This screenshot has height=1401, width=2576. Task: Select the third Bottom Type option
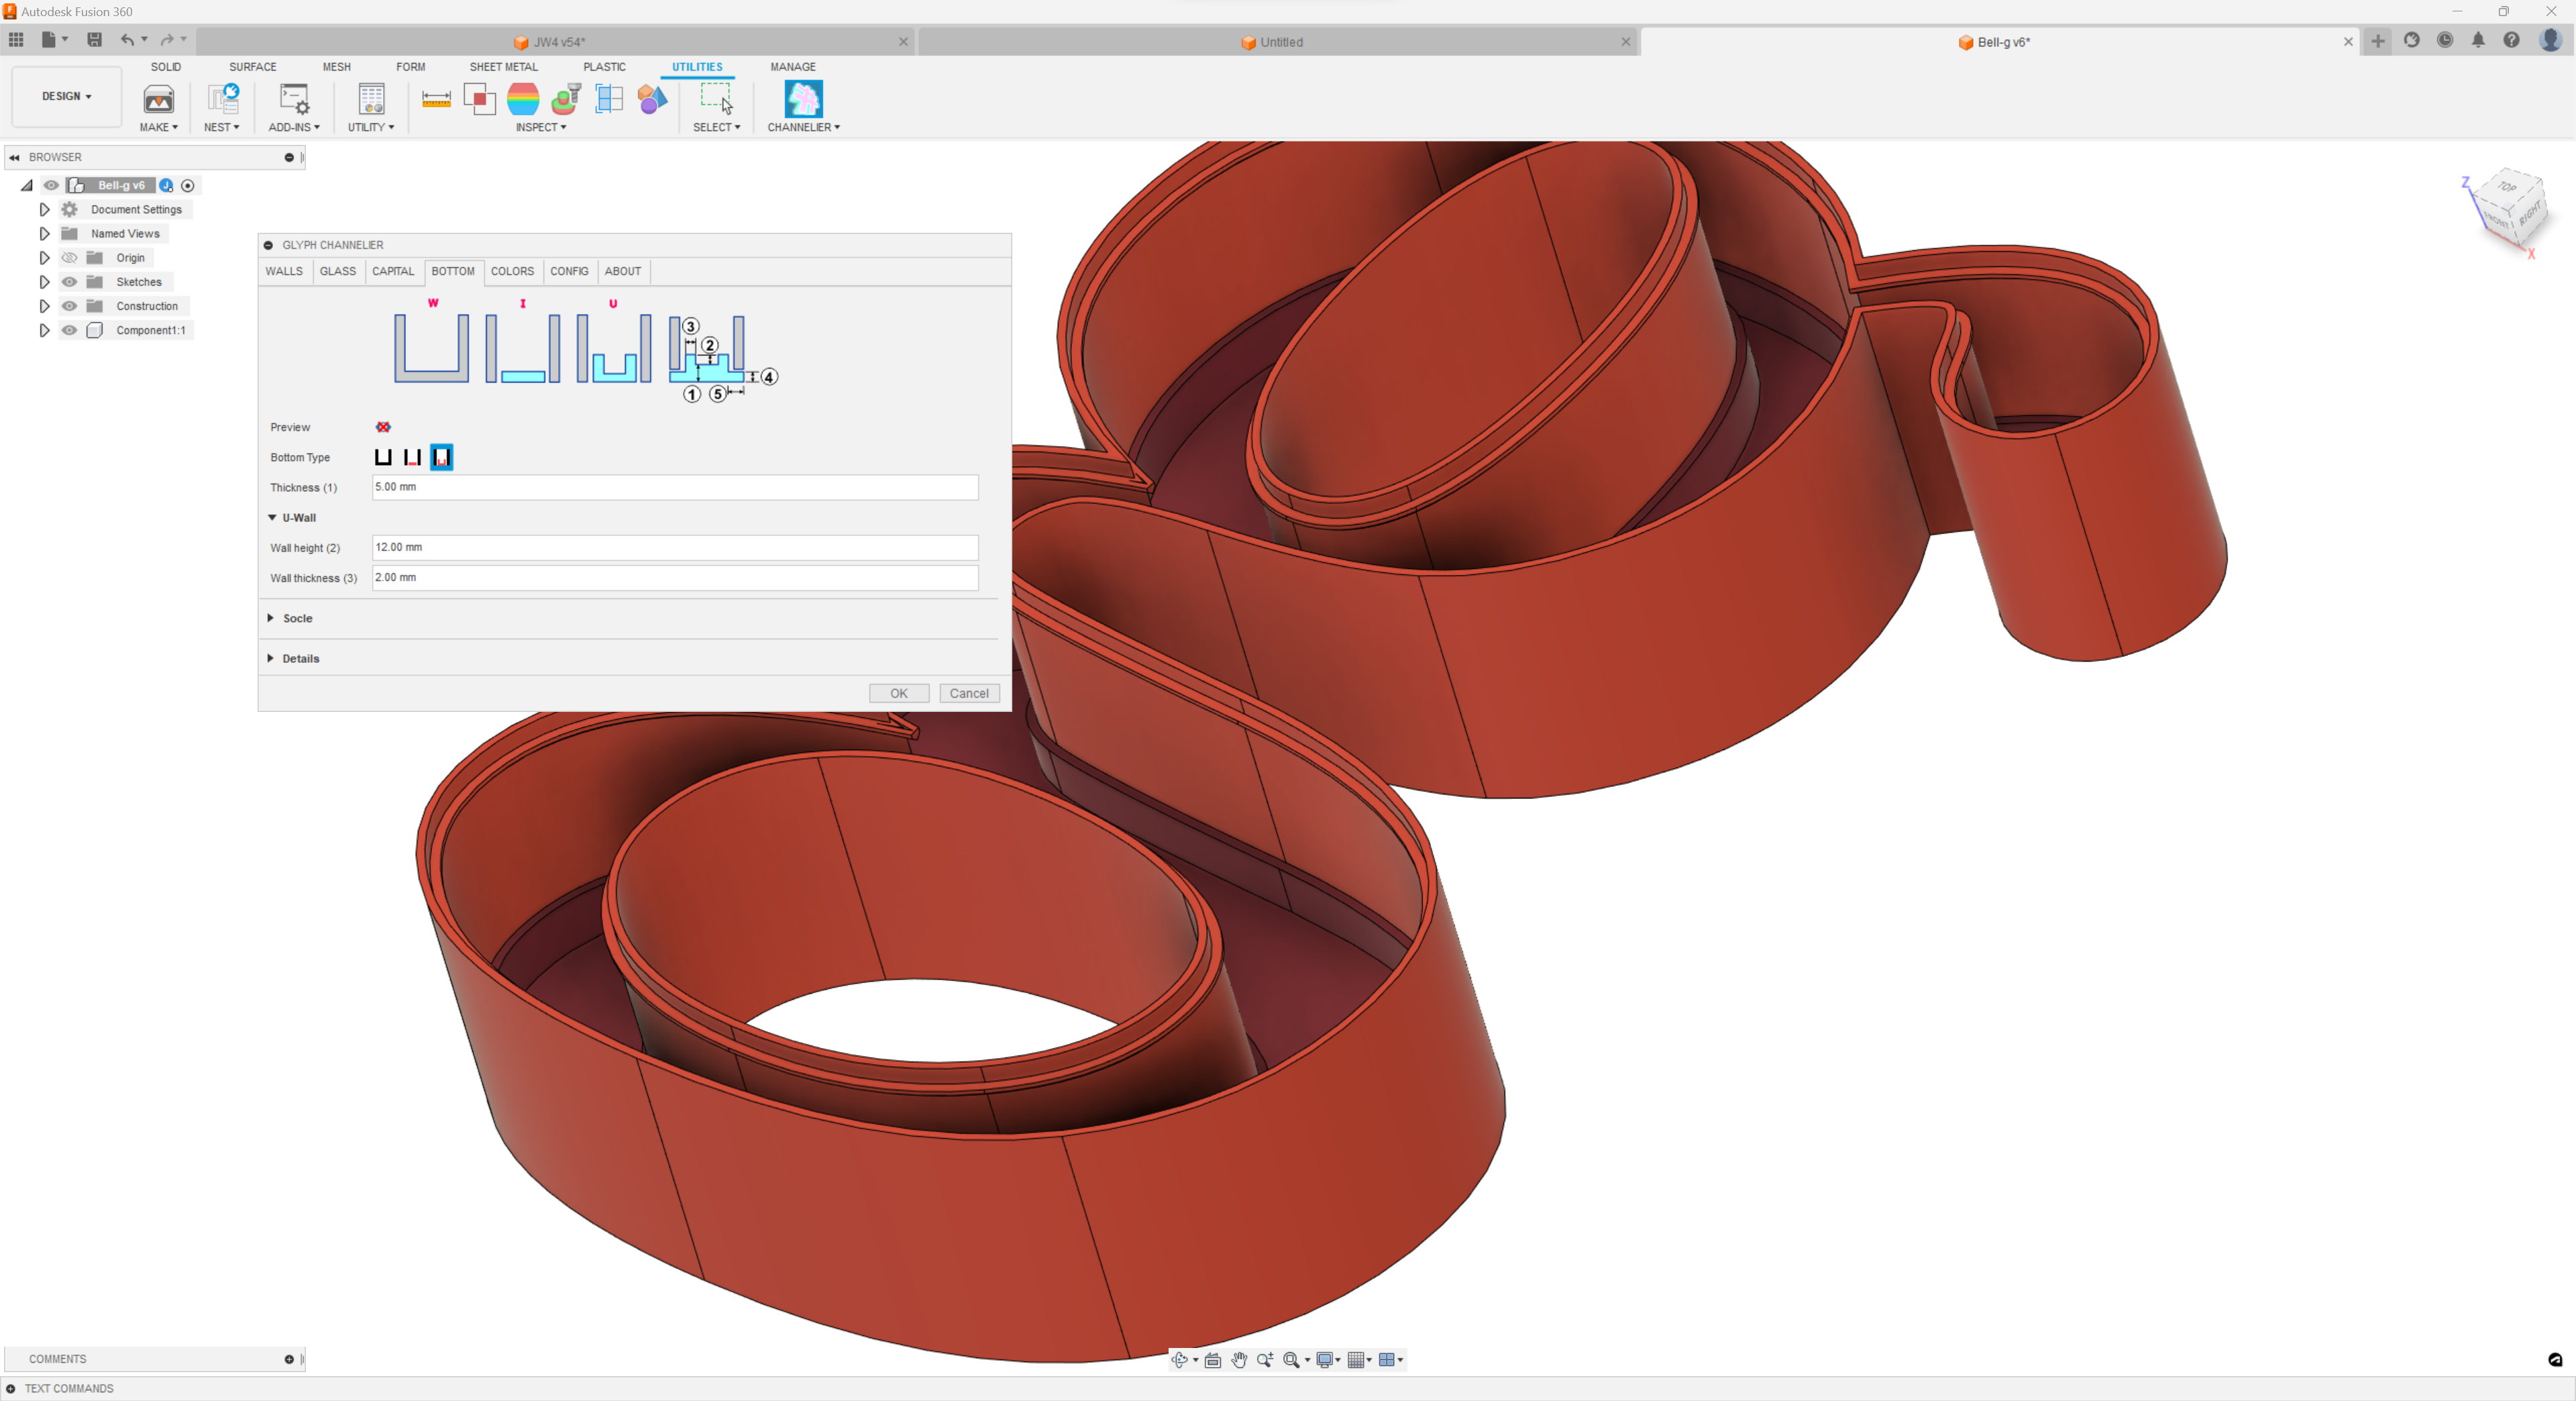441,457
